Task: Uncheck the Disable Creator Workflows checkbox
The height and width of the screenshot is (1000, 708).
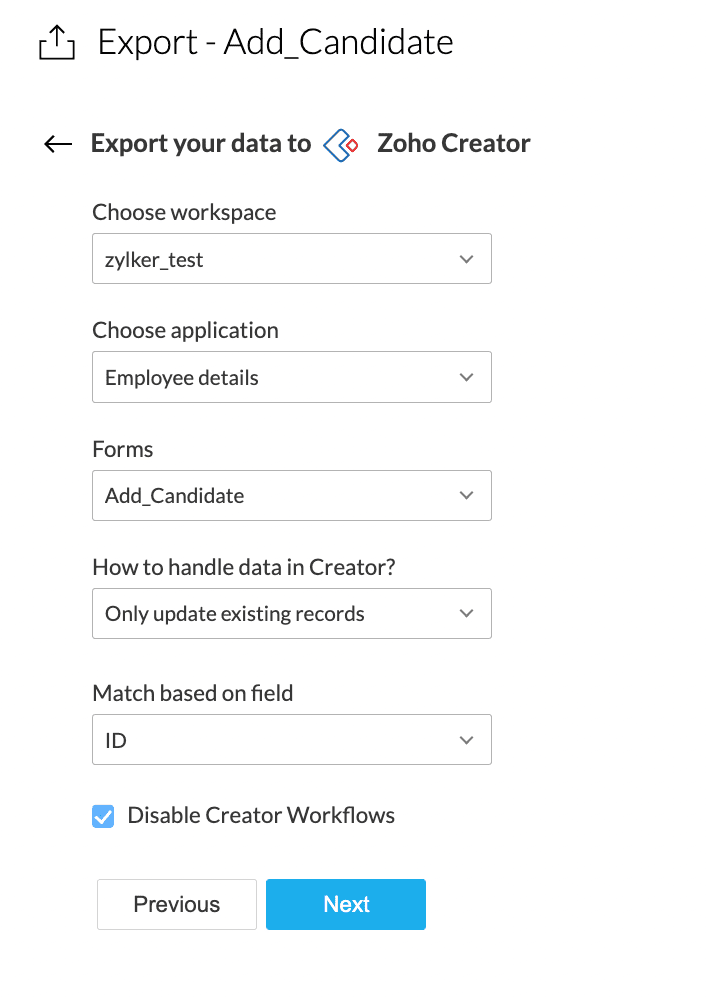Action: [103, 816]
